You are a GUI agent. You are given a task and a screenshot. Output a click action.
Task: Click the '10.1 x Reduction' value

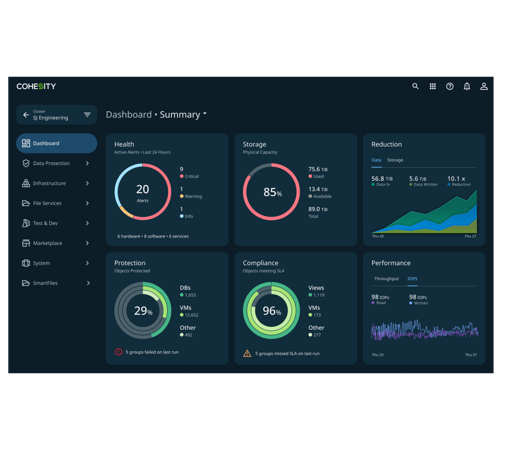459,181
